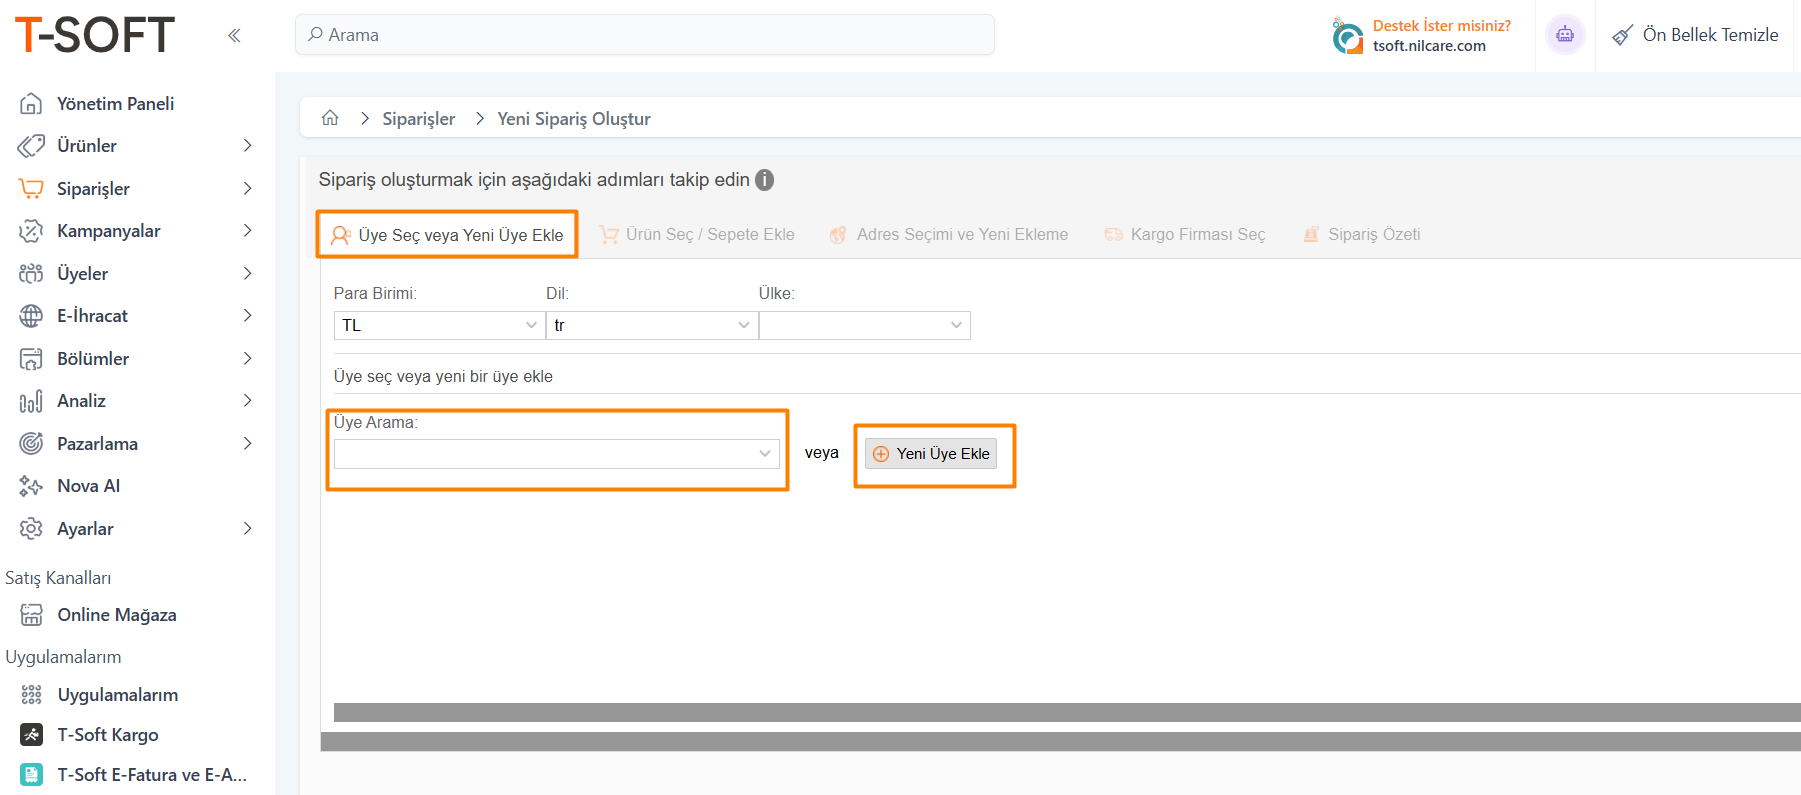
Task: Click the Ürünler tag icon
Action: [31, 146]
